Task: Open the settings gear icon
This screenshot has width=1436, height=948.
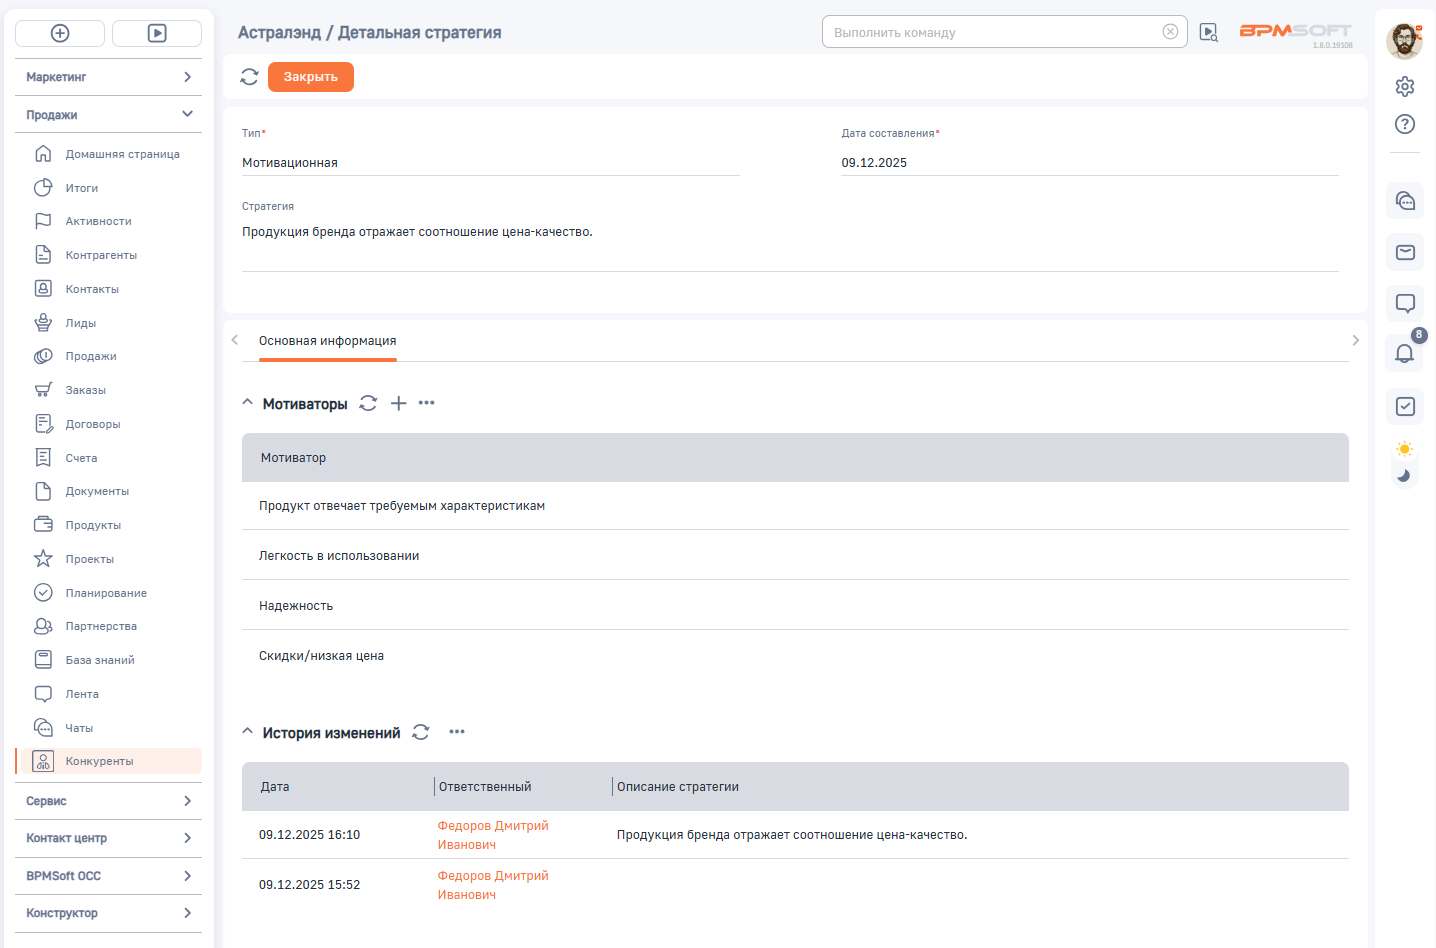Action: pyautogui.click(x=1404, y=87)
